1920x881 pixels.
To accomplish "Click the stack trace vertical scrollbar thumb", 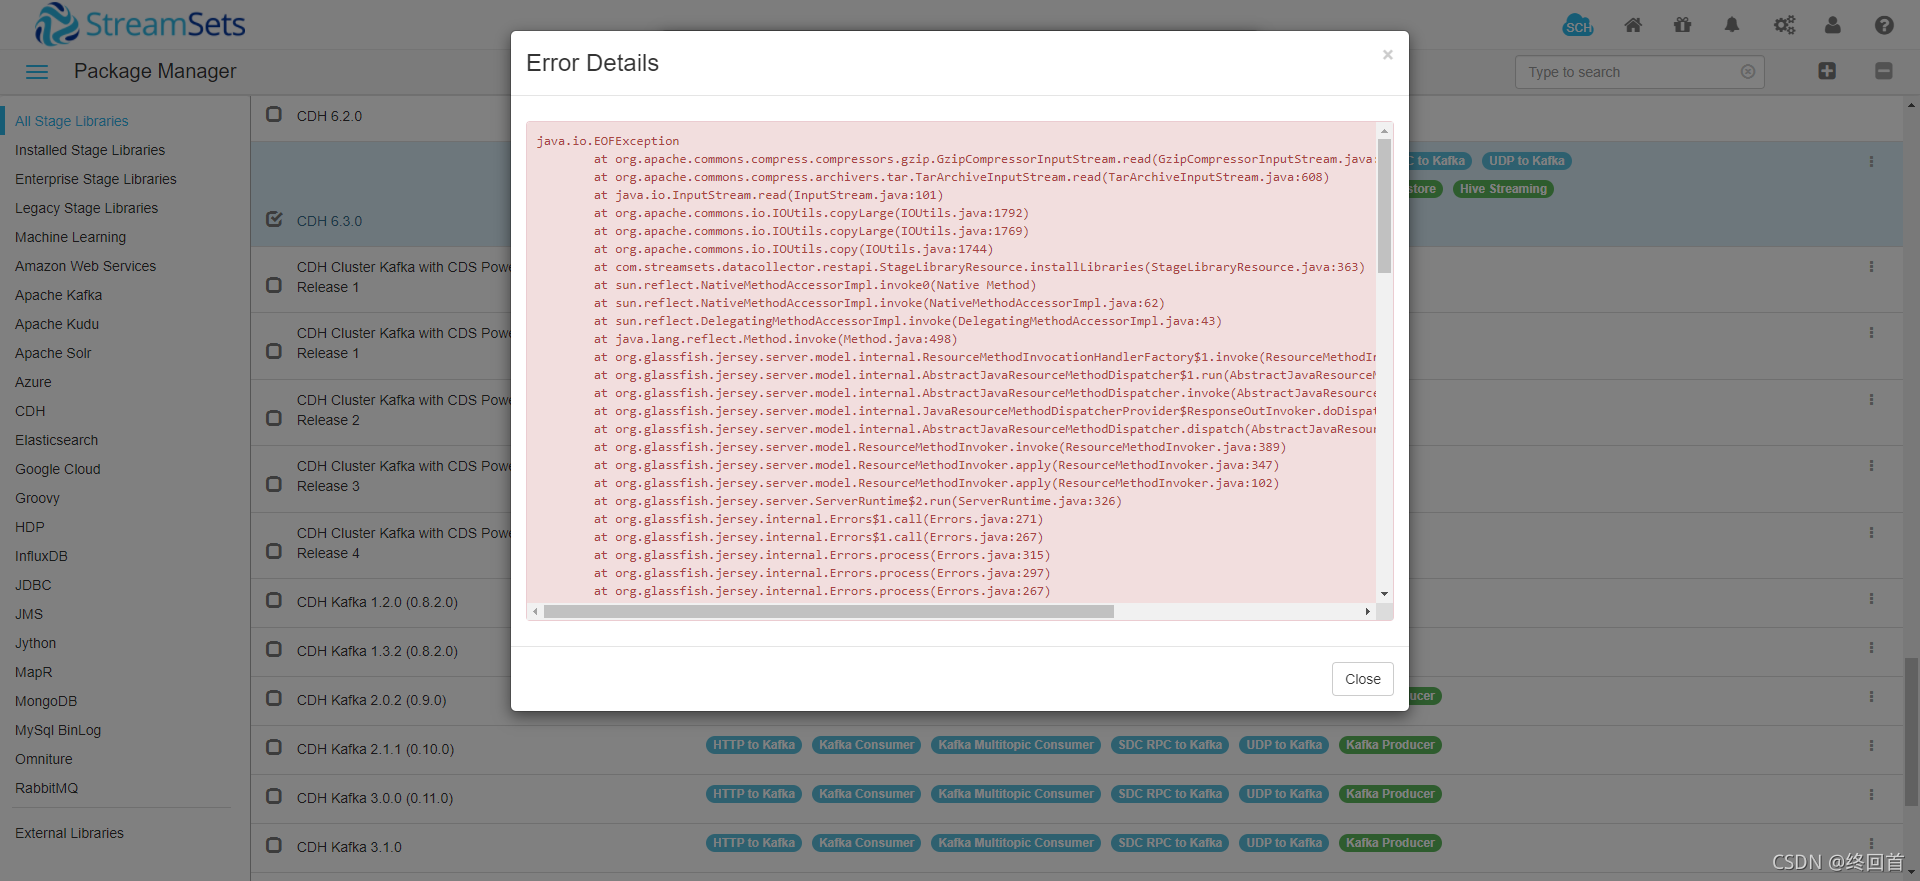I will (x=1384, y=205).
